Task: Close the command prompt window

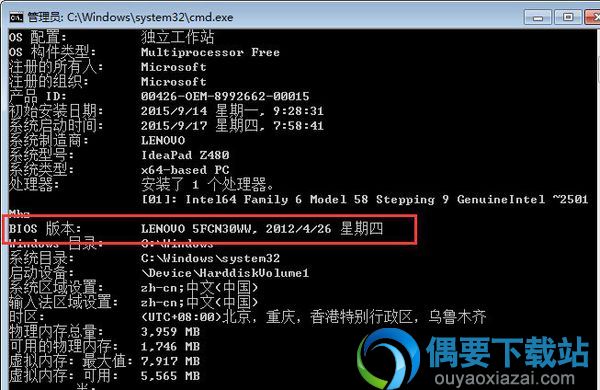Action: click(593, 17)
